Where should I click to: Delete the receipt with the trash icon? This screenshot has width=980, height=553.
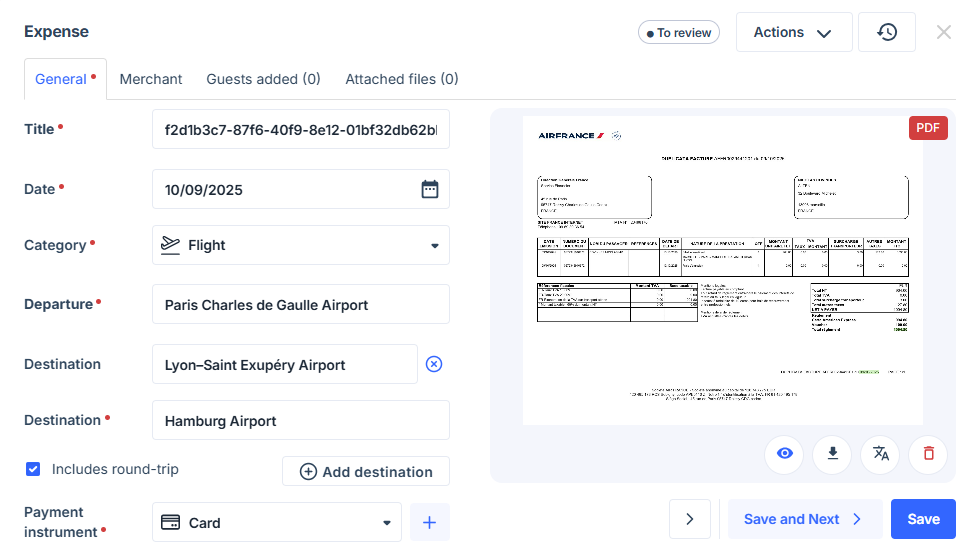click(x=929, y=454)
